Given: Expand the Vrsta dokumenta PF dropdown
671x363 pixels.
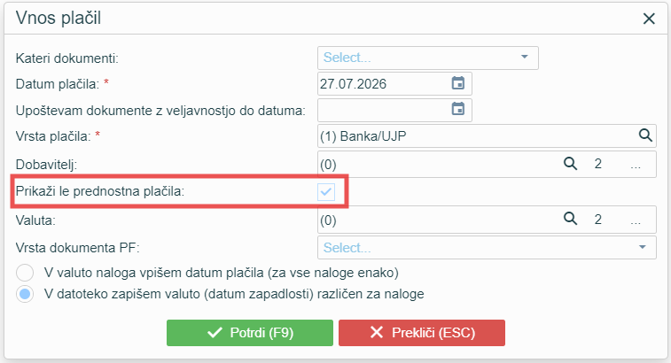Looking at the screenshot, I should [487, 247].
